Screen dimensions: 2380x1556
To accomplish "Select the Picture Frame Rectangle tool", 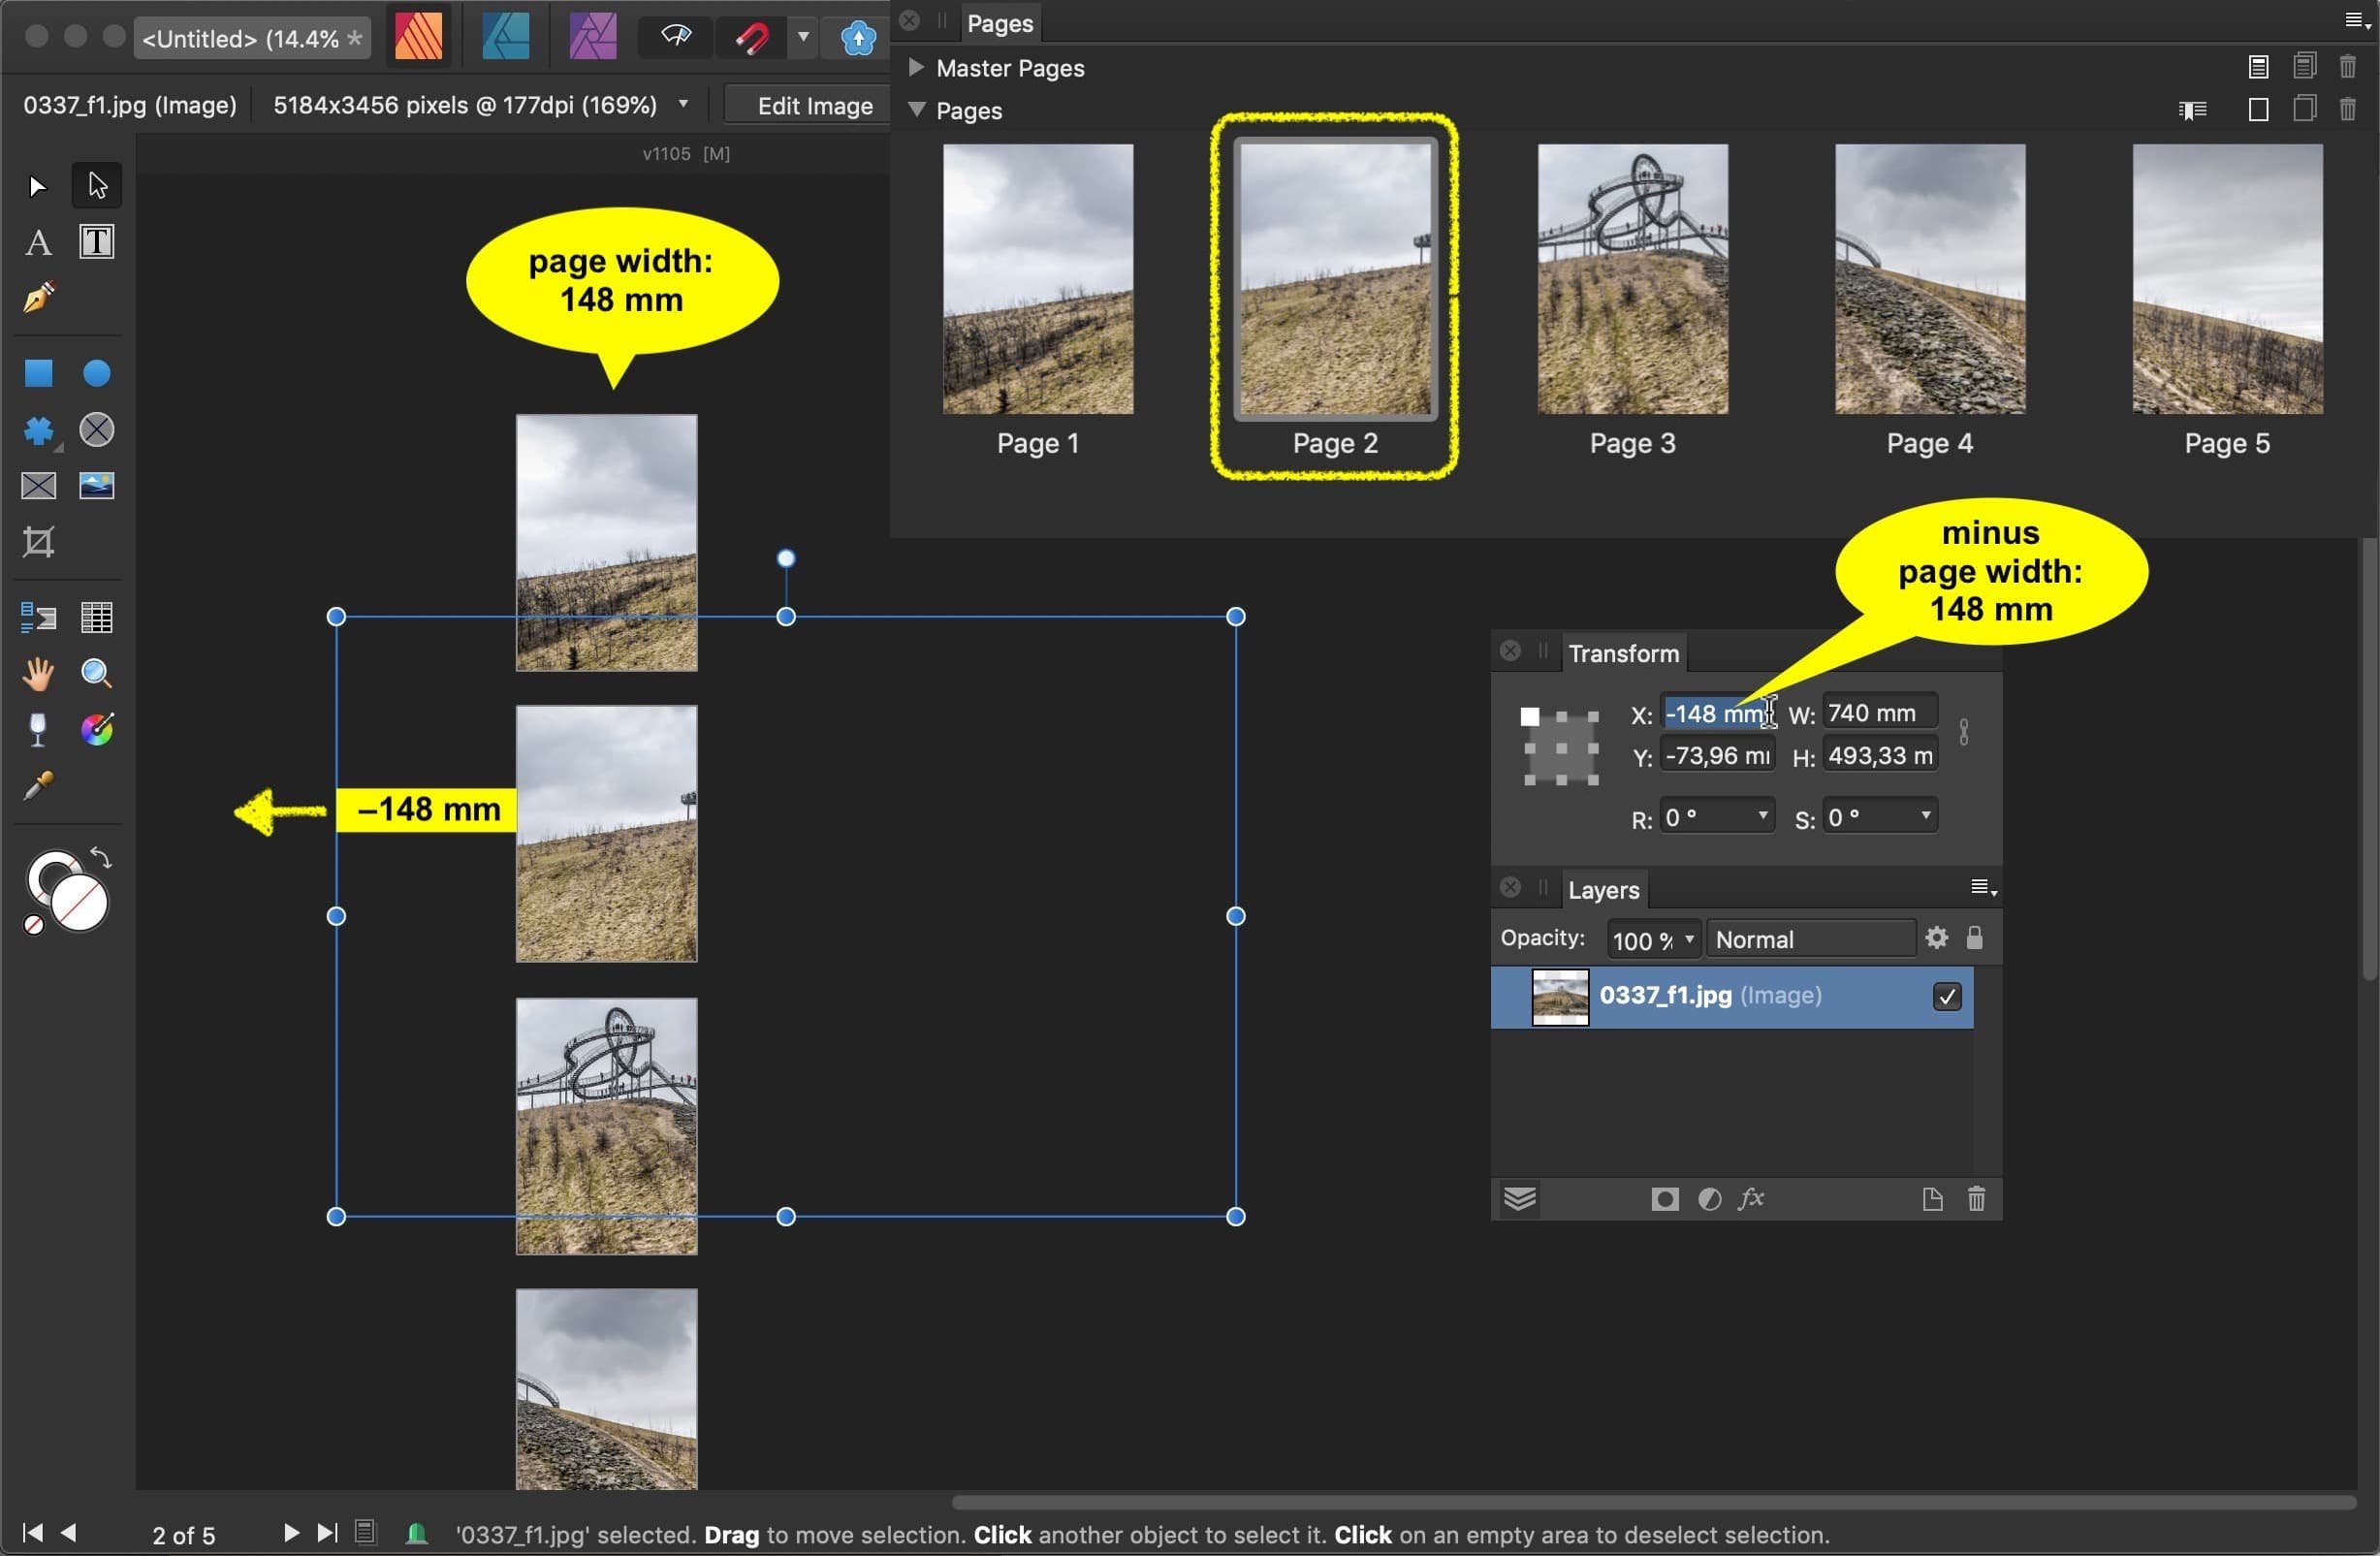I will point(38,486).
